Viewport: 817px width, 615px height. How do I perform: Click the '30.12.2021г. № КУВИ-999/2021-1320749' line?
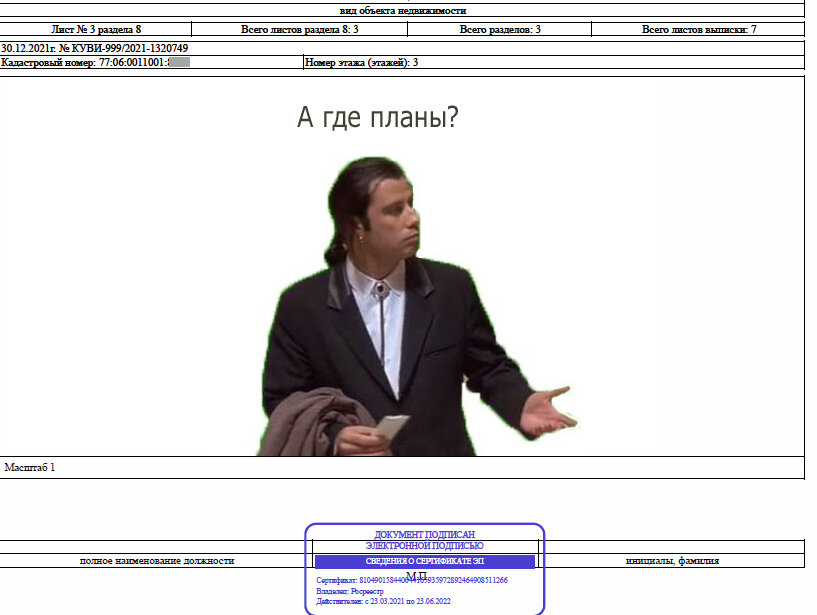click(x=94, y=48)
